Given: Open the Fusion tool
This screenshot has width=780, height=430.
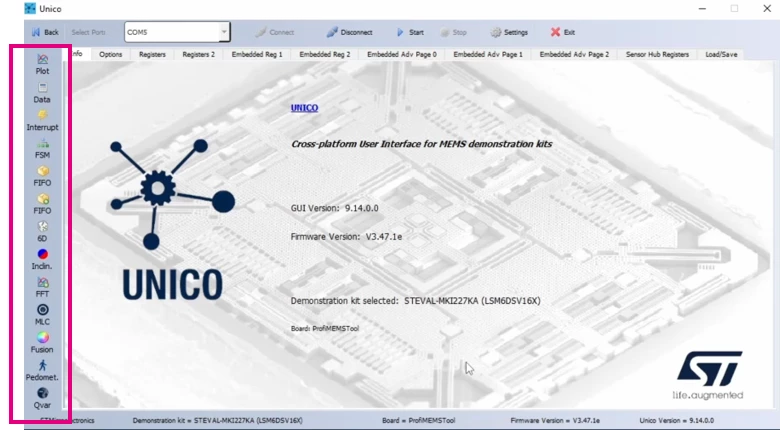Looking at the screenshot, I should pos(42,343).
